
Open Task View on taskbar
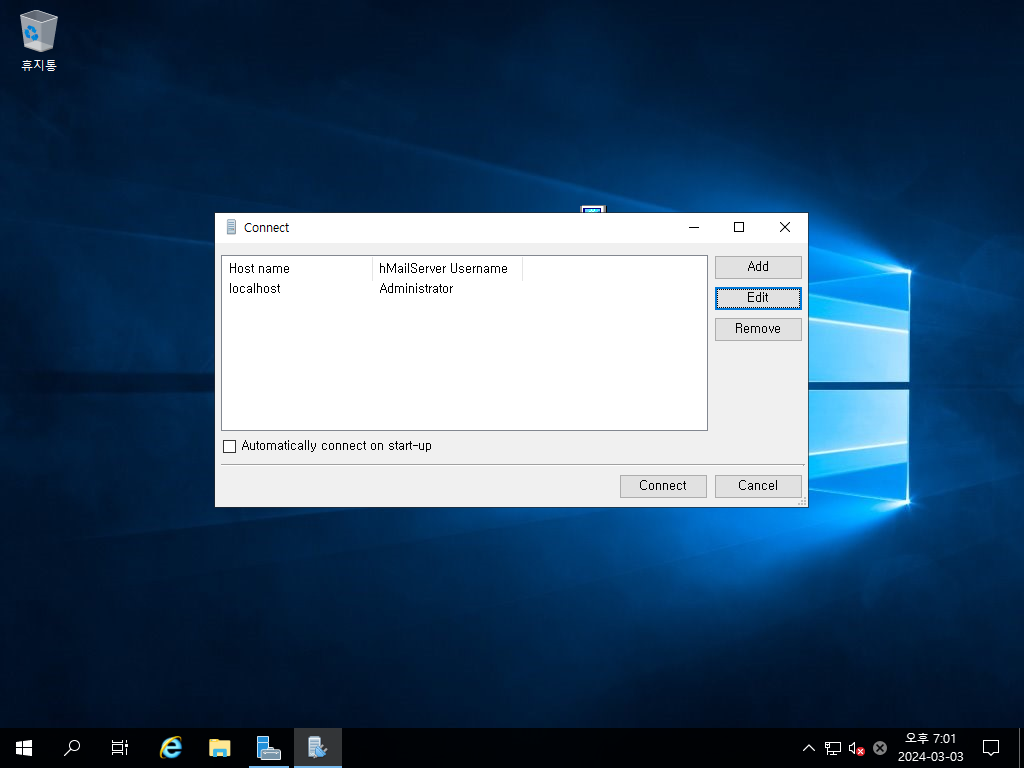pos(120,748)
